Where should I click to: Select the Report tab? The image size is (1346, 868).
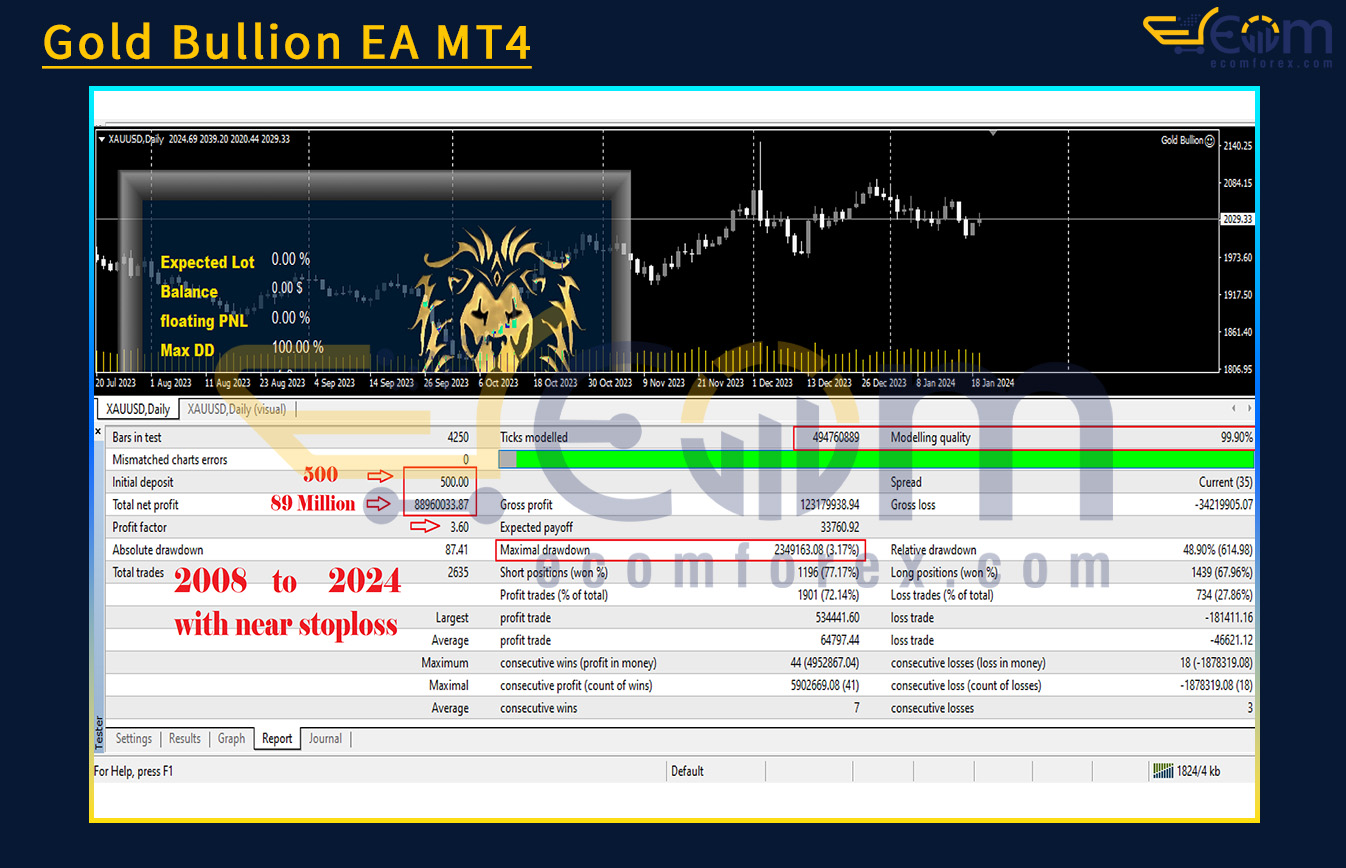click(x=277, y=739)
